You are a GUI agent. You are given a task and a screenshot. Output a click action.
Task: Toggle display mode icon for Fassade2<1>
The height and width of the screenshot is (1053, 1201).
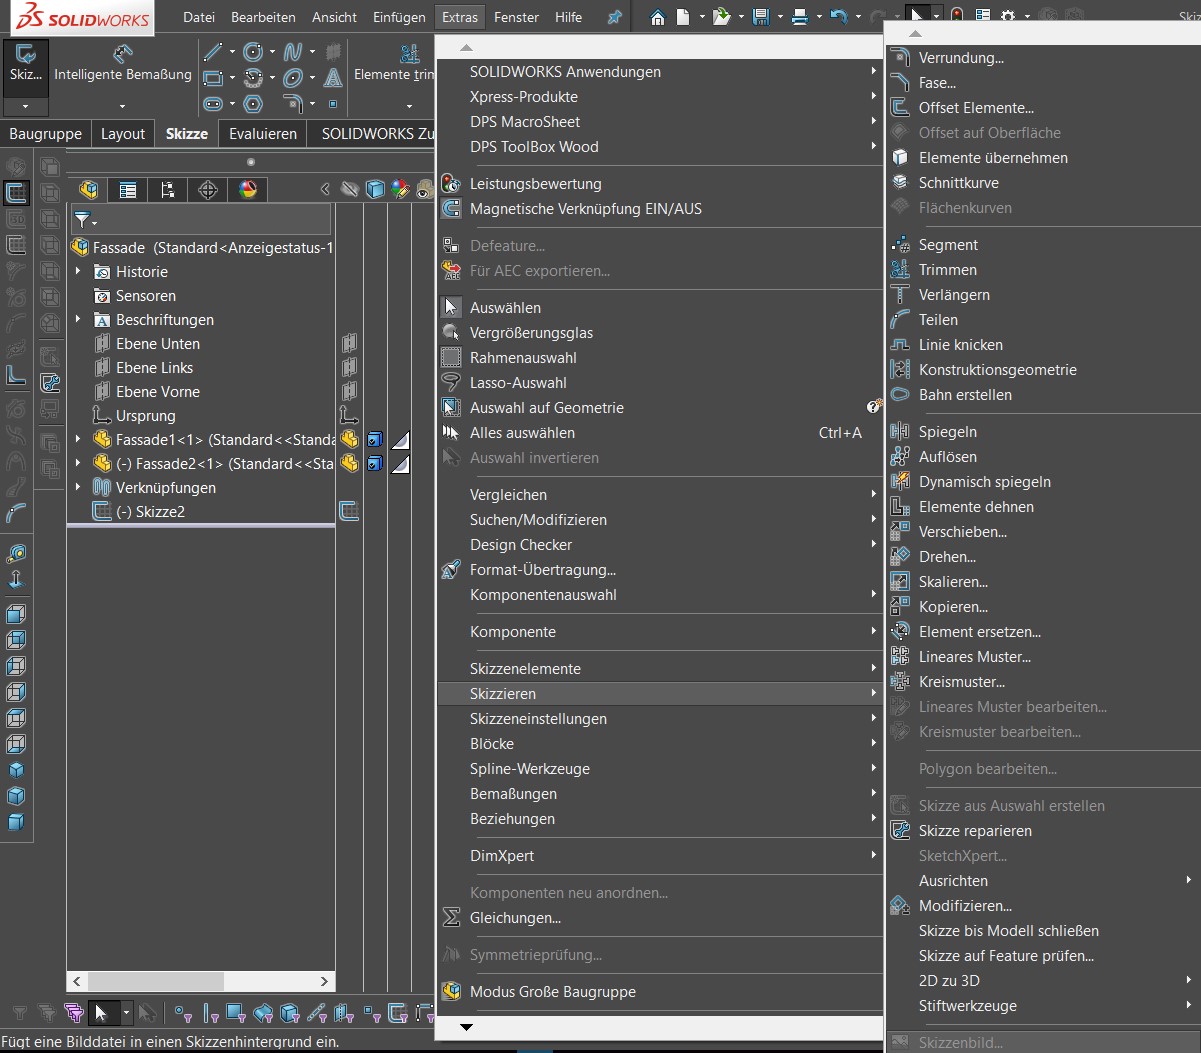375,463
